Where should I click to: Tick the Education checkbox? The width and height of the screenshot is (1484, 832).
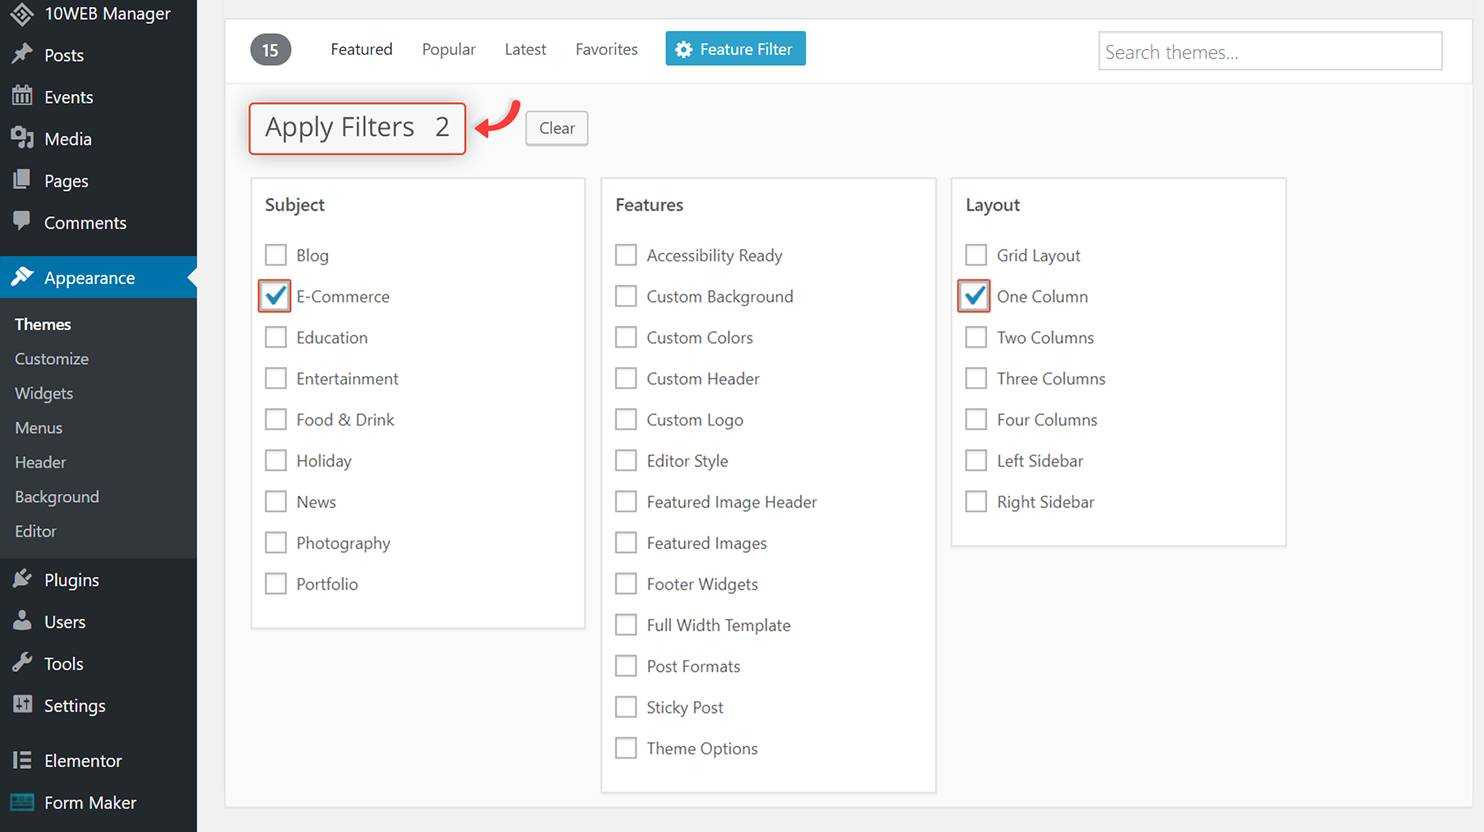(276, 337)
